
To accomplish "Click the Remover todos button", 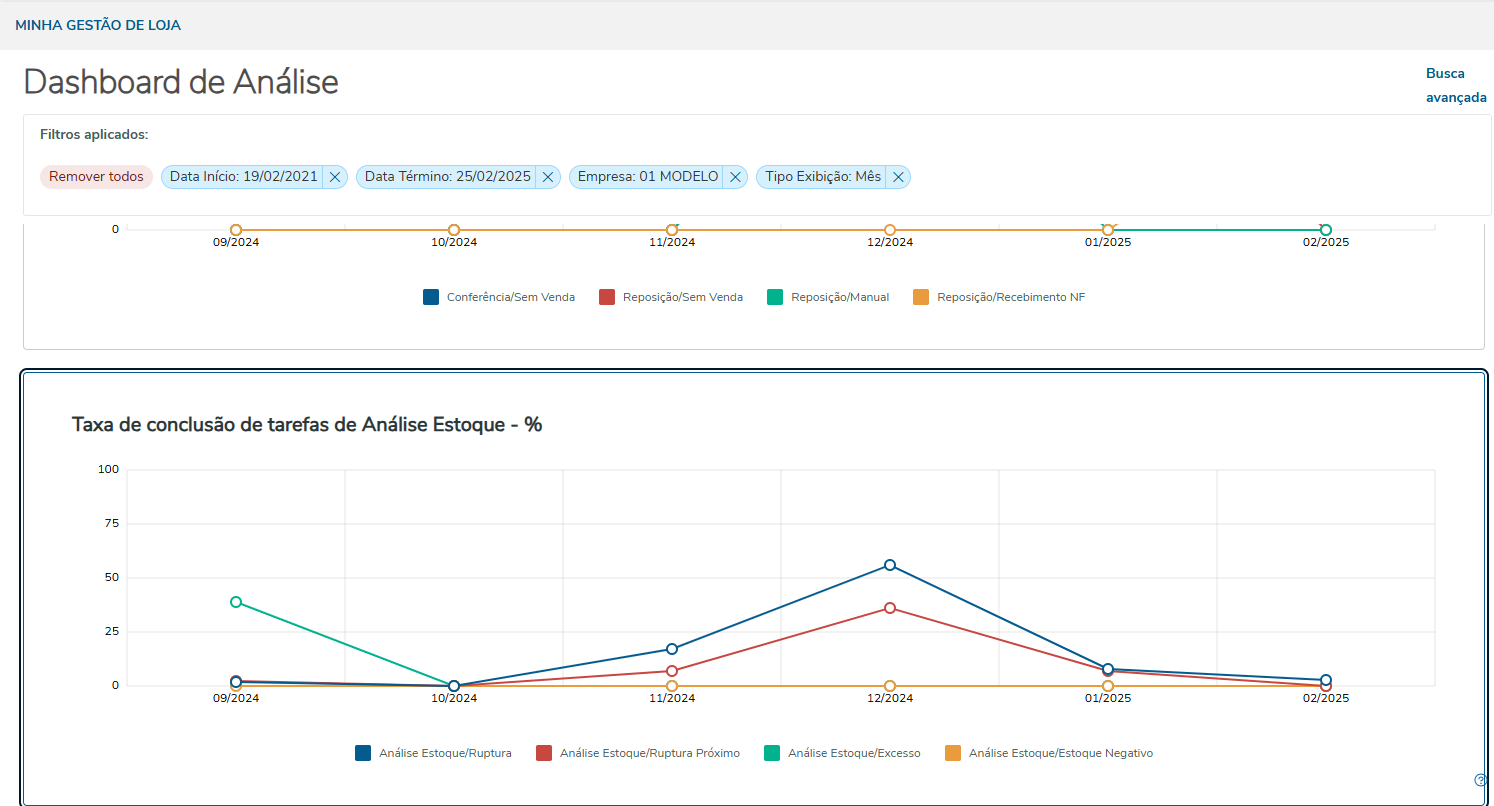I will pos(96,177).
